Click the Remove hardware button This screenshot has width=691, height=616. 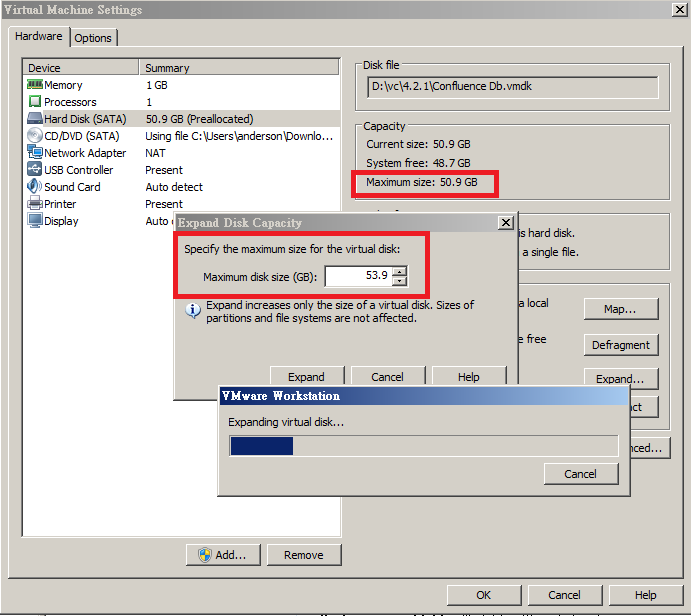304,555
